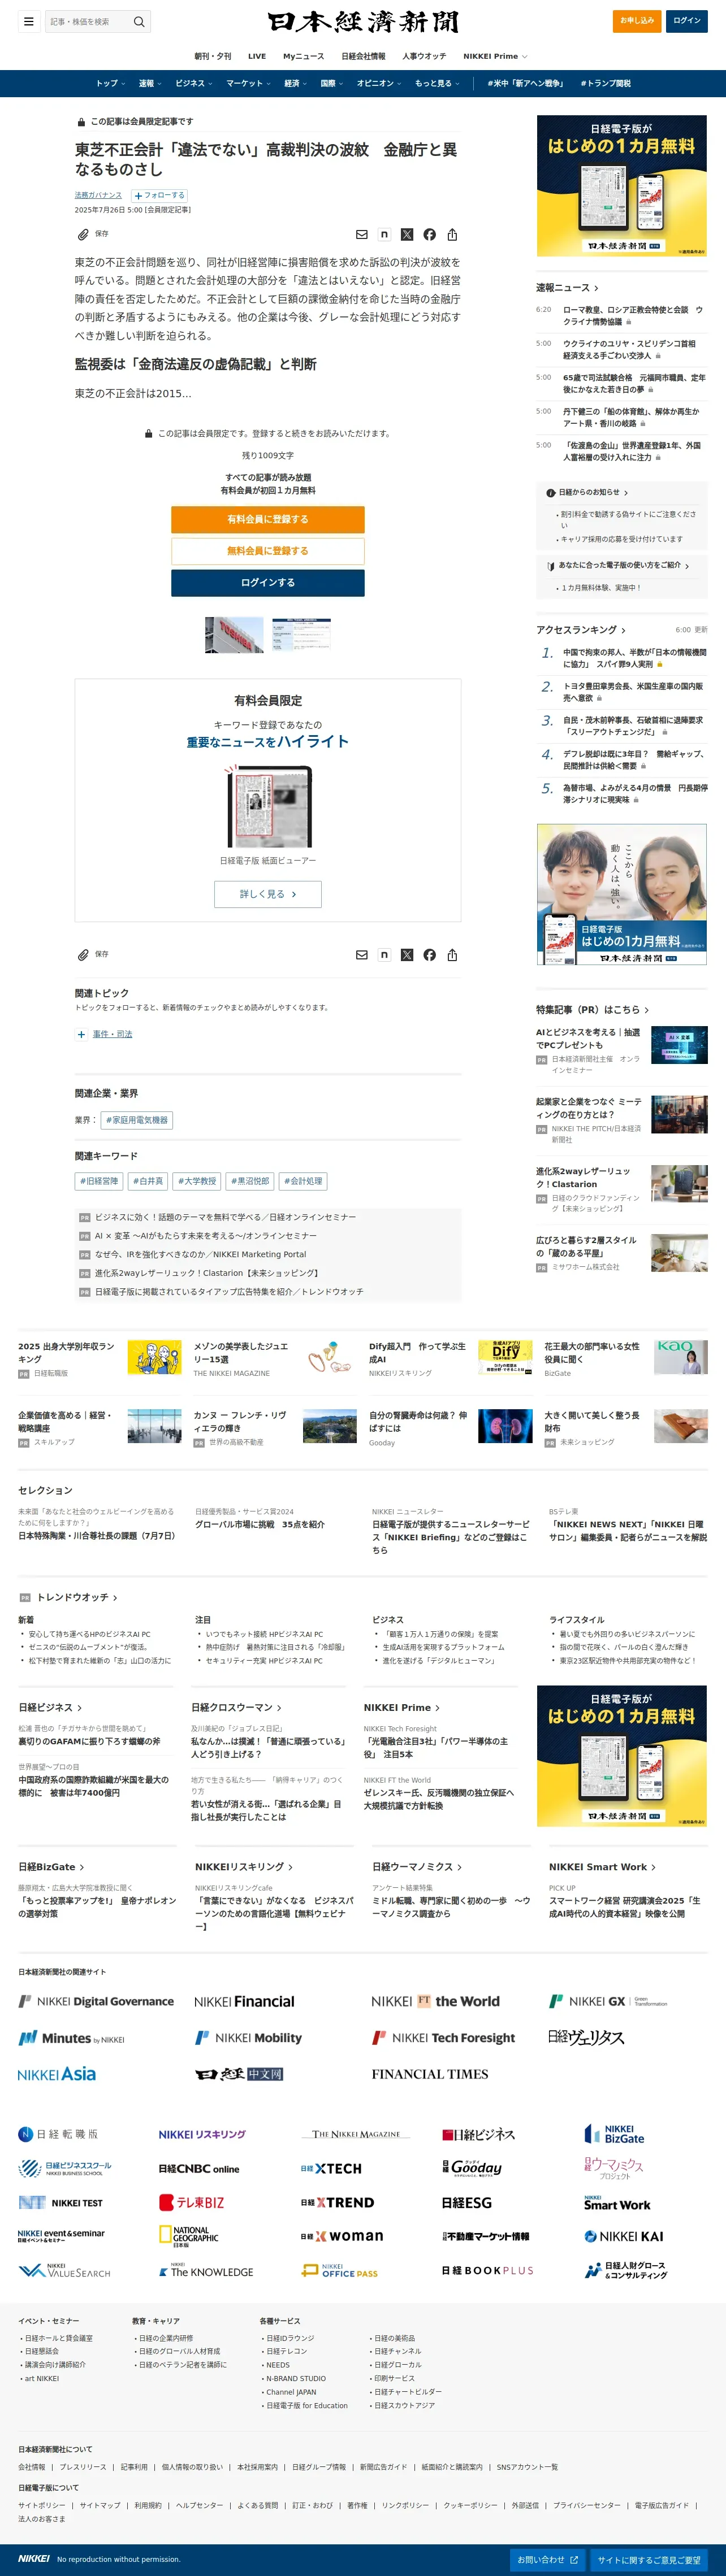This screenshot has height=2576, width=726.
Task: Open the はじめの1カ月無料 banner beside the headline
Action: coord(622,185)
